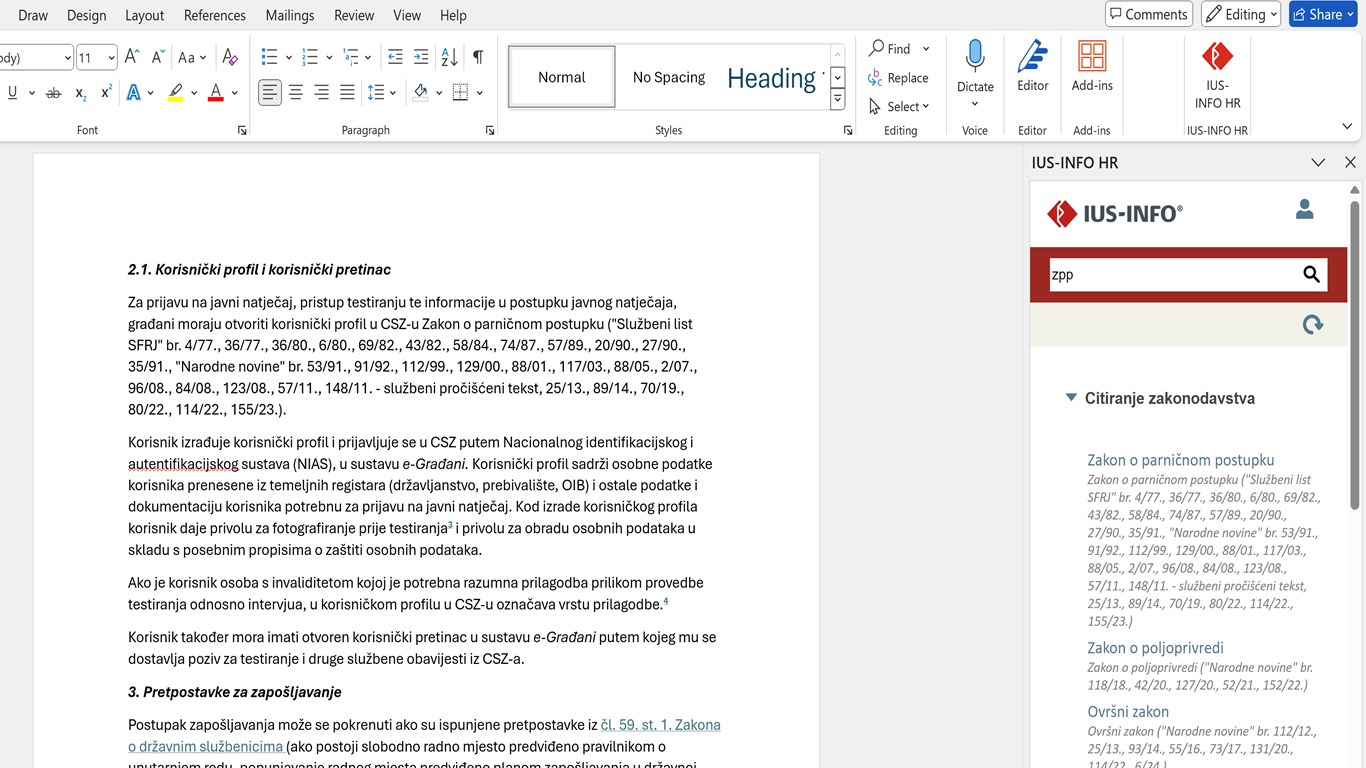Click the search magnifier in IUS-INFO panel
This screenshot has height=768, width=1366.
(1311, 275)
